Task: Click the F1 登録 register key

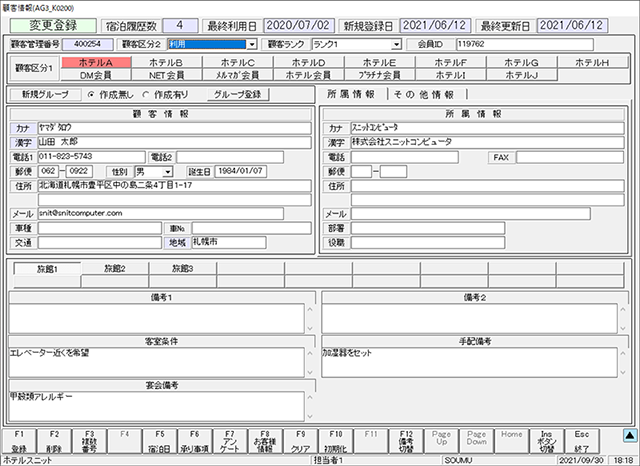Action: [19, 441]
